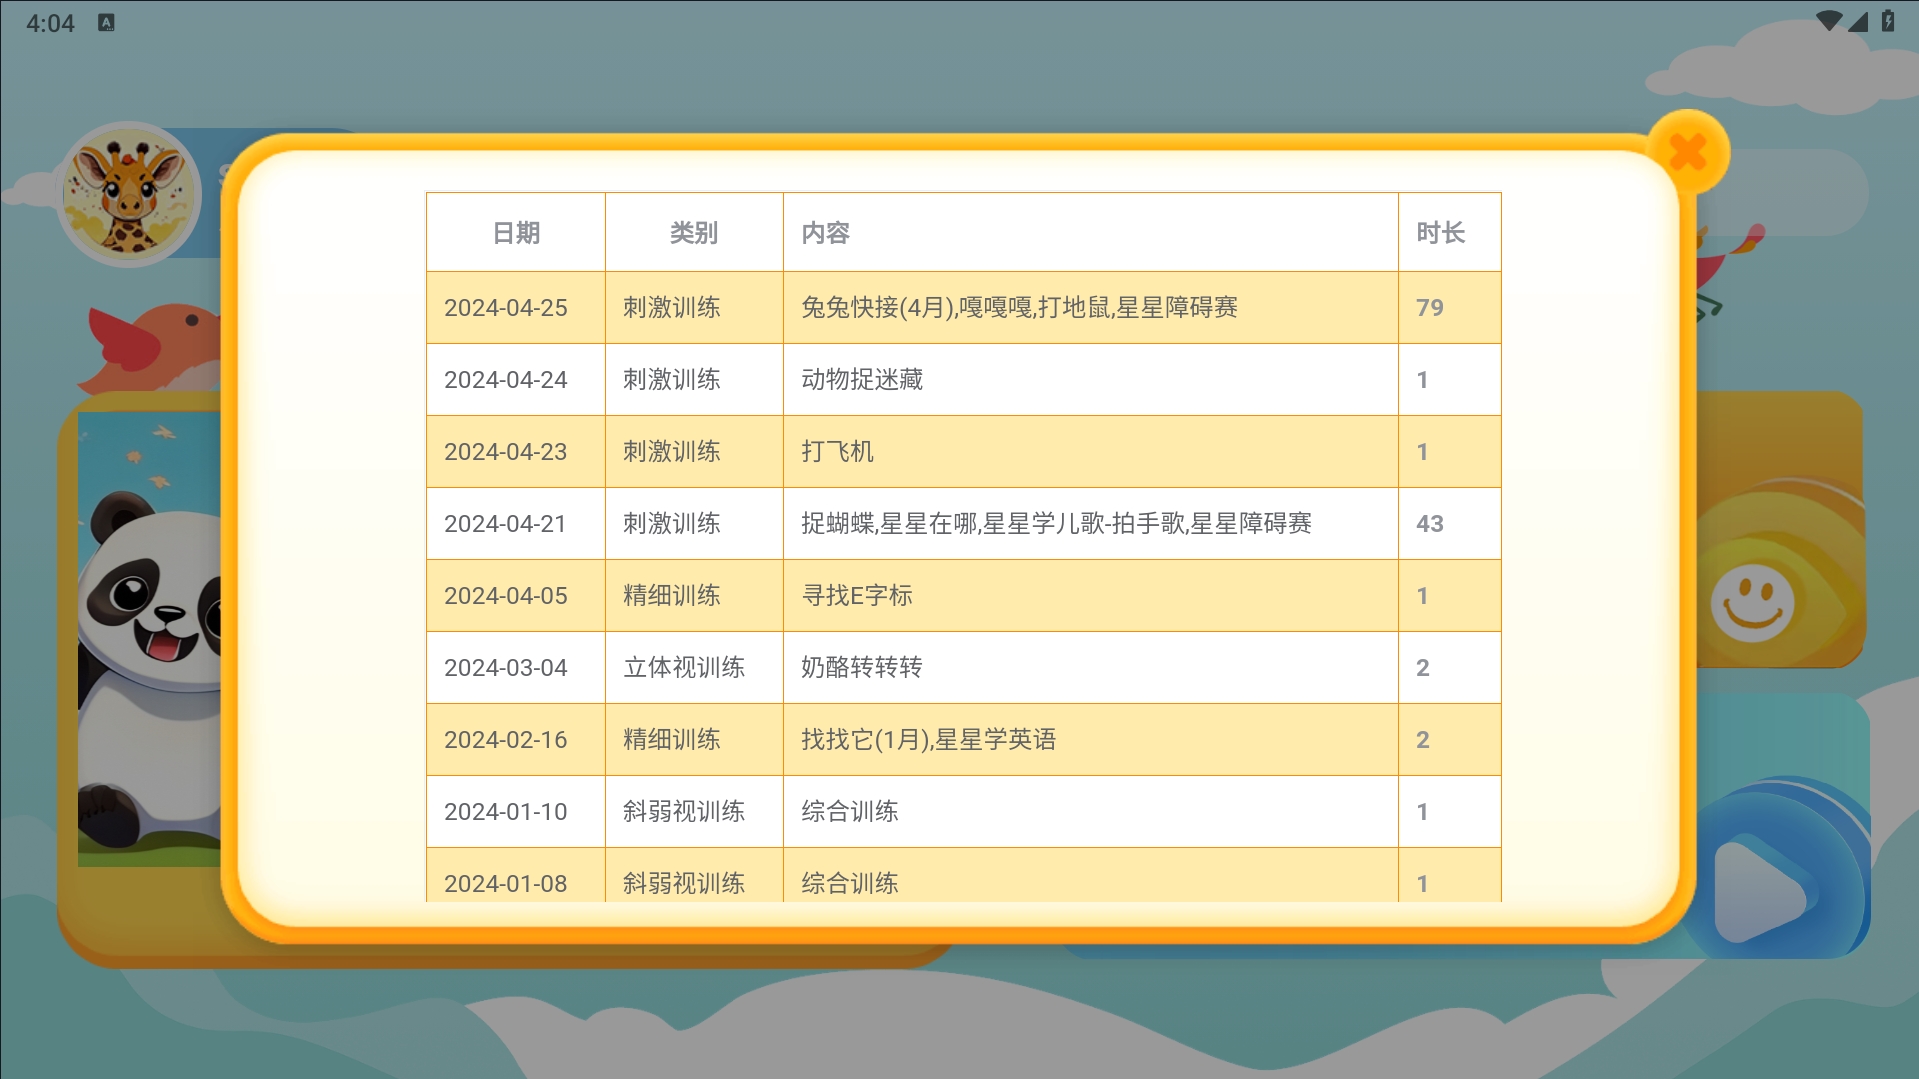This screenshot has height=1079, width=1919.
Task: Tap the battery status icon
Action: pyautogui.click(x=1888, y=22)
